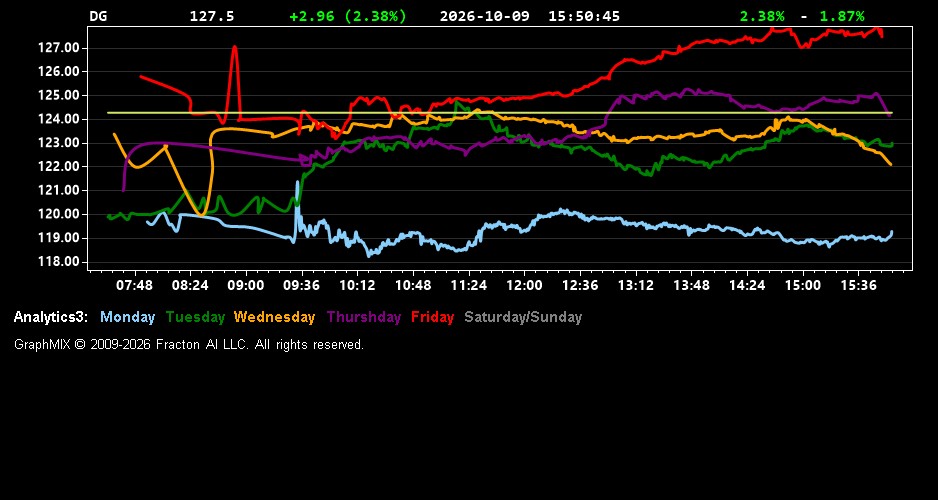Click the 15:00 time axis label
Viewport: 938px width, 500px height.
point(803,285)
